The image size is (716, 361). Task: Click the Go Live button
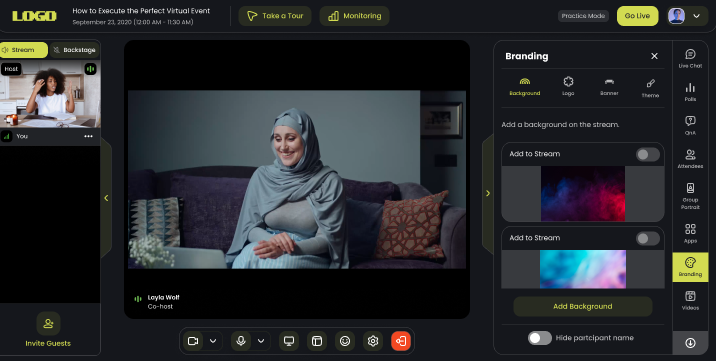(x=637, y=16)
